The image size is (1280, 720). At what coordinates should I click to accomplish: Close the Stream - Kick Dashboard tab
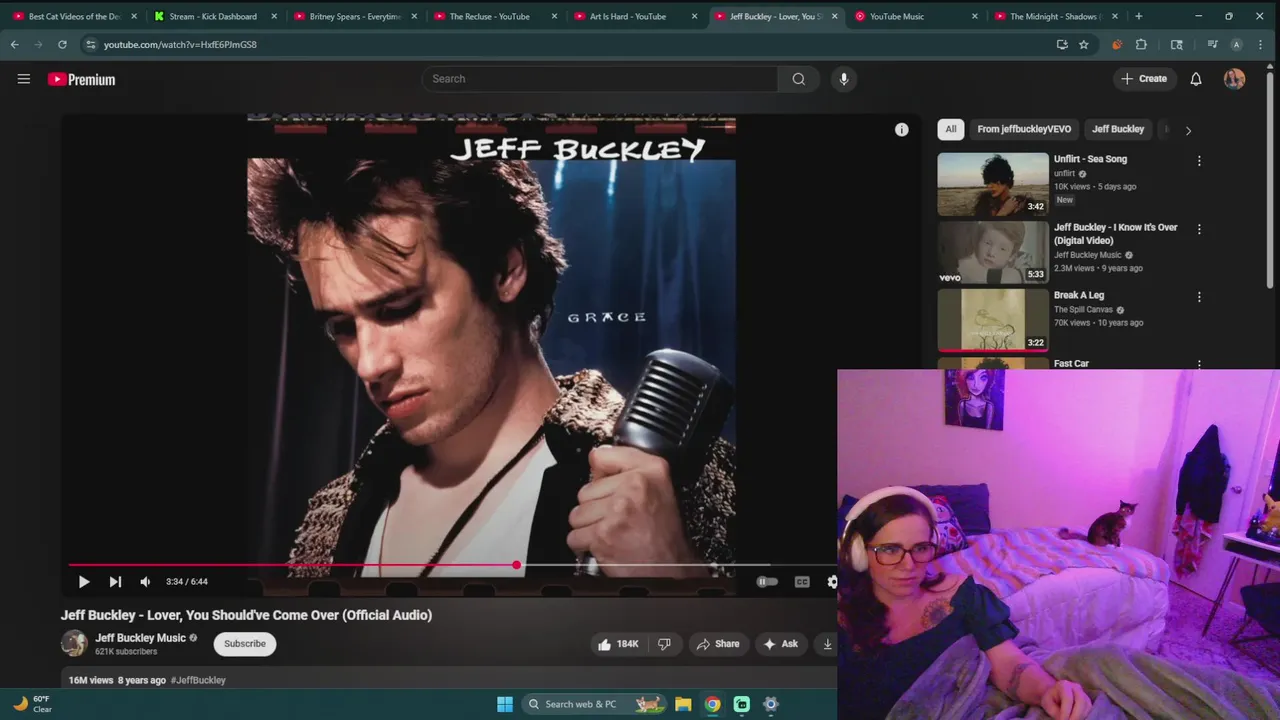(274, 16)
